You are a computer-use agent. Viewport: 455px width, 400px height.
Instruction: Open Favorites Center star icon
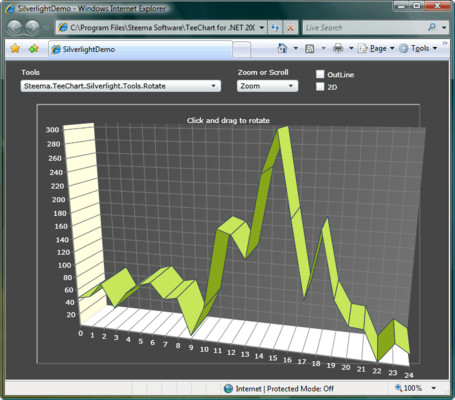coord(15,49)
